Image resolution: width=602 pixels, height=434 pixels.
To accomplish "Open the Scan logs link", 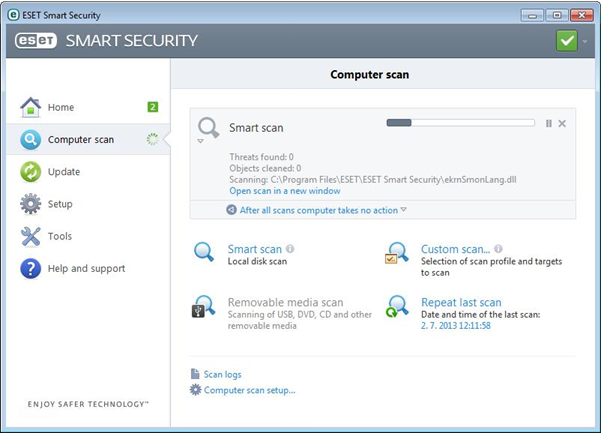I will click(x=224, y=374).
